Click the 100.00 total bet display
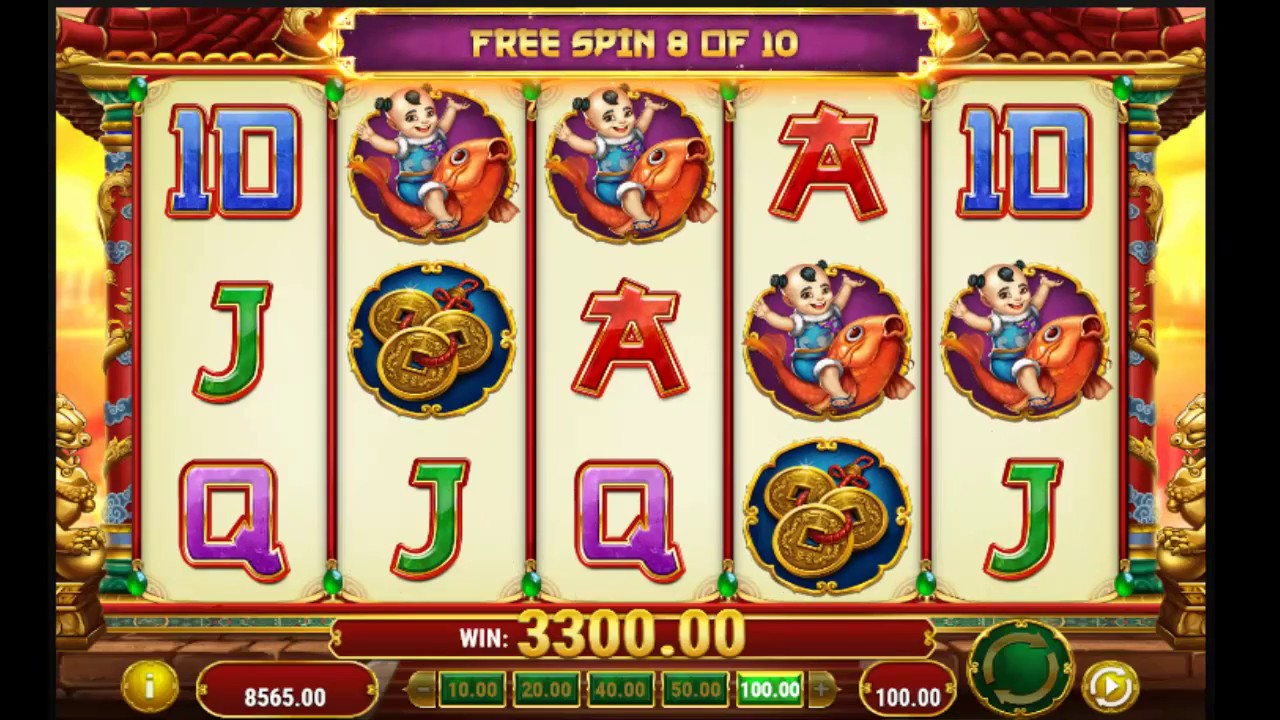Viewport: 1280px width, 720px height. pos(908,695)
